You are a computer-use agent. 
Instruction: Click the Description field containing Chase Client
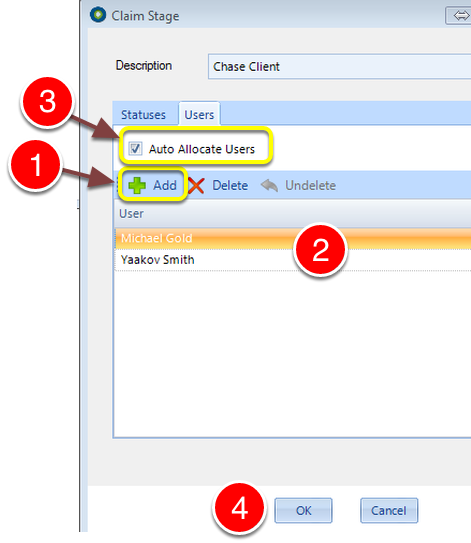pyautogui.click(x=339, y=66)
